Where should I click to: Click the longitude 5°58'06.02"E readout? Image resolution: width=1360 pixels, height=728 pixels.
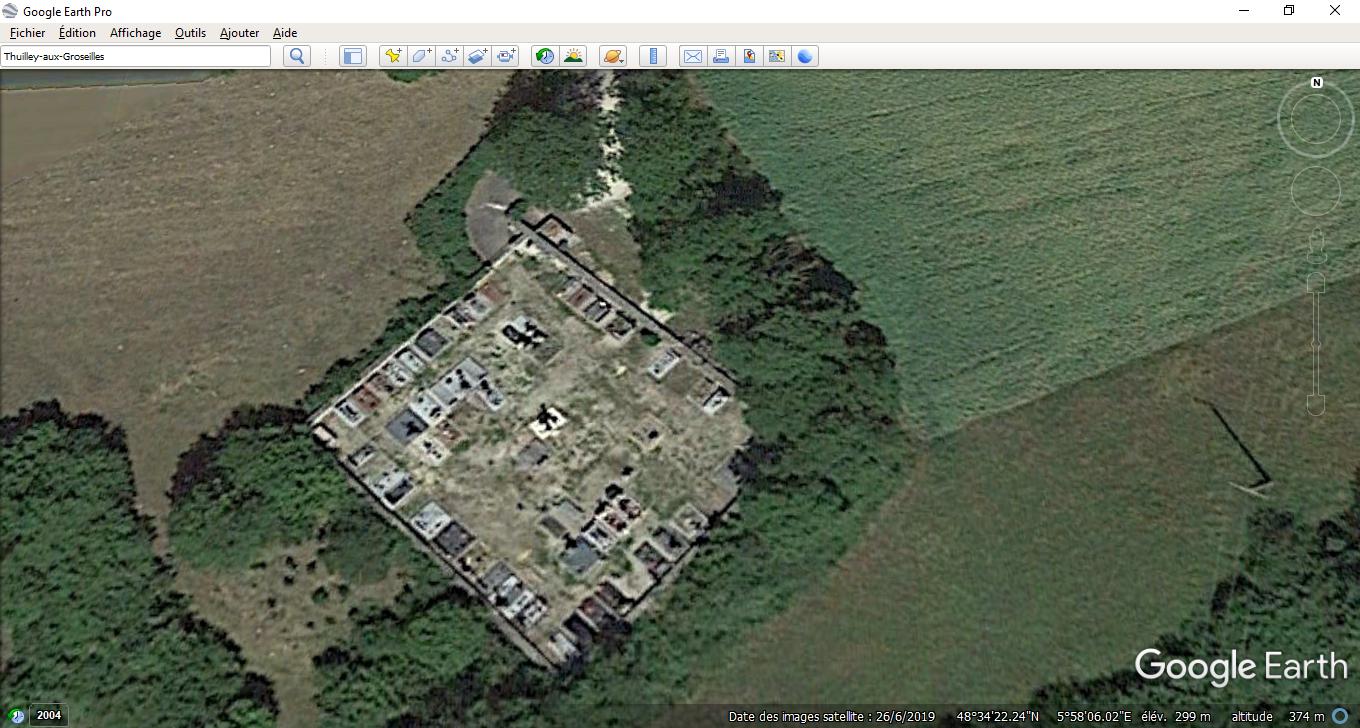[1094, 716]
